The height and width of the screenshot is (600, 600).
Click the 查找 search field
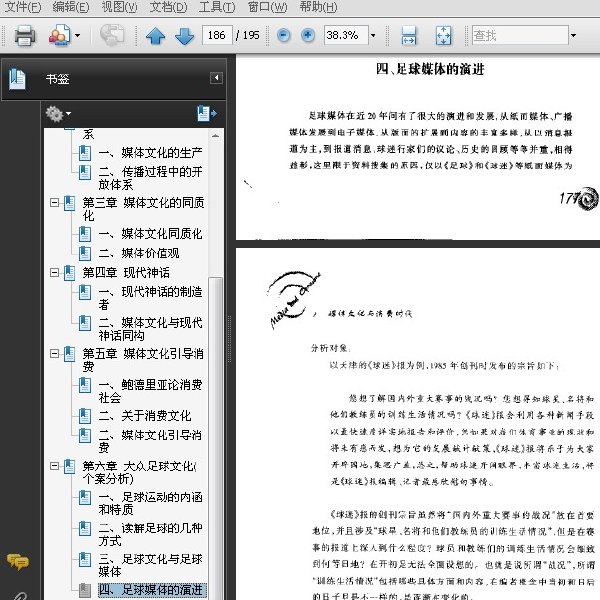(x=520, y=36)
